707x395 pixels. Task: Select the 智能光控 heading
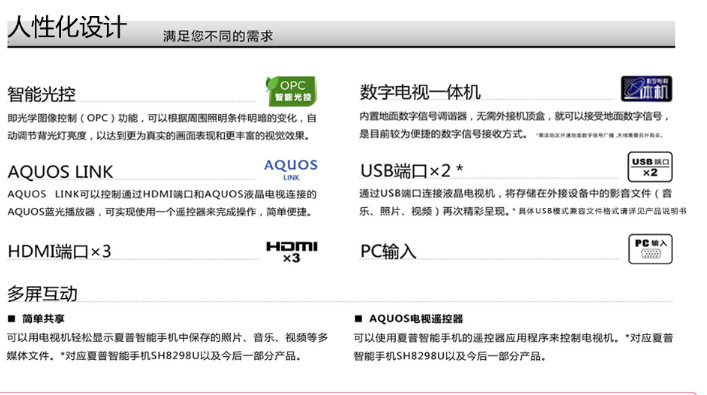pyautogui.click(x=41, y=94)
